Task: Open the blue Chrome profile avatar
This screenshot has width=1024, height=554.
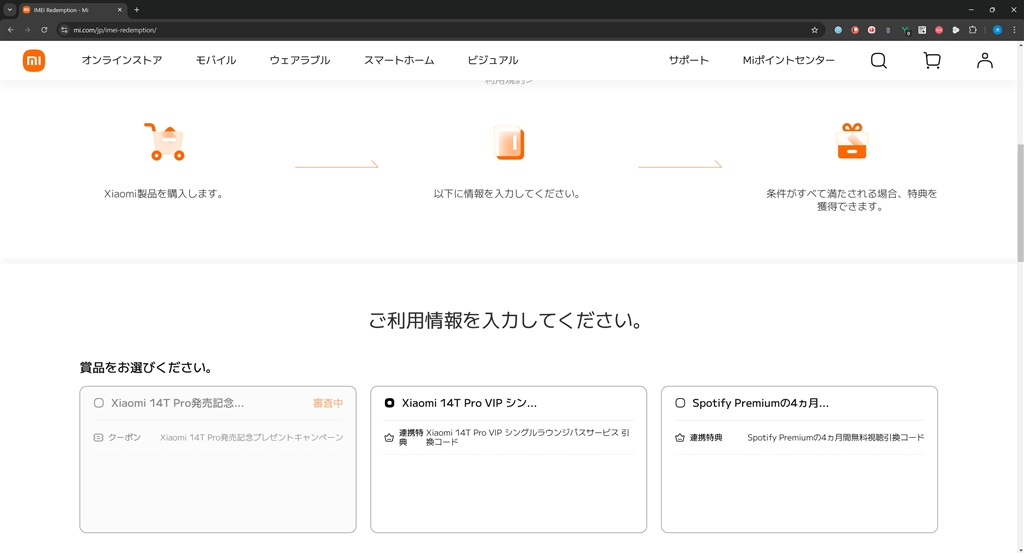Action: (x=997, y=30)
